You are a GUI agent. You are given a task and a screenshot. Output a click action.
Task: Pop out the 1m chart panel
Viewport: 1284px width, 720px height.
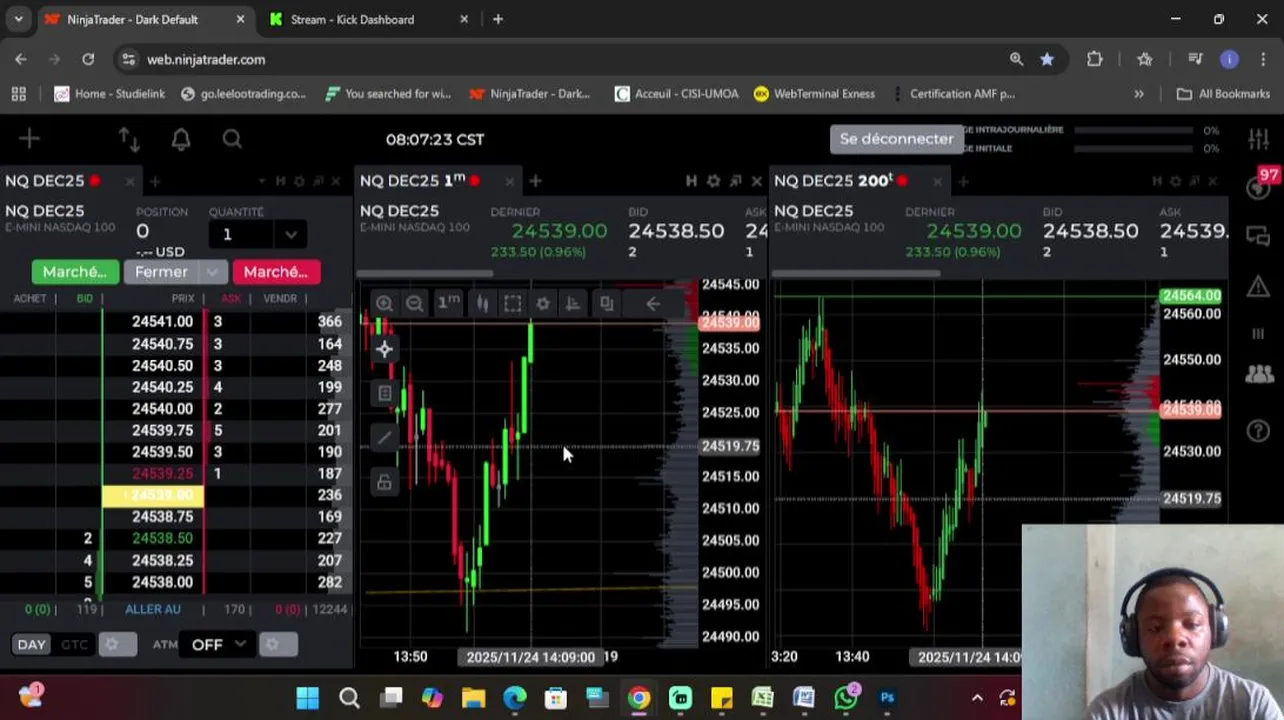pos(735,181)
